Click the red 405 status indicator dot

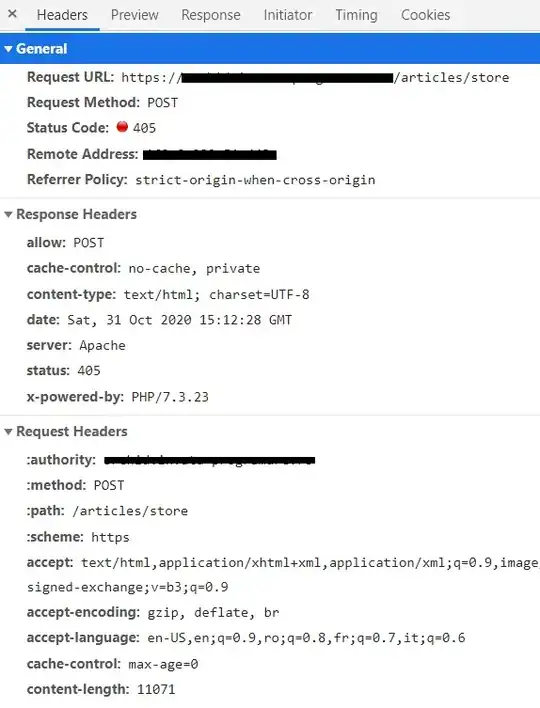pos(122,127)
